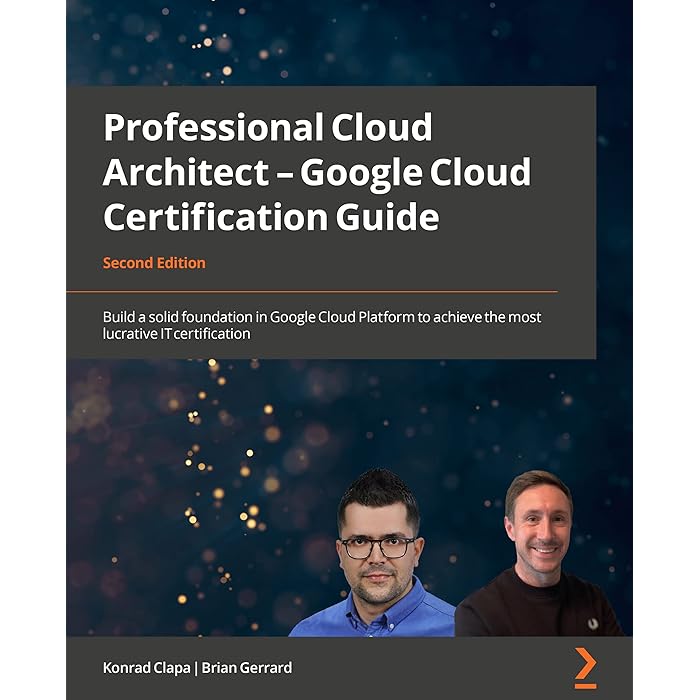Screen dimensions: 700x700
Task: Click the orange Packt logo icon
Action: (585, 667)
